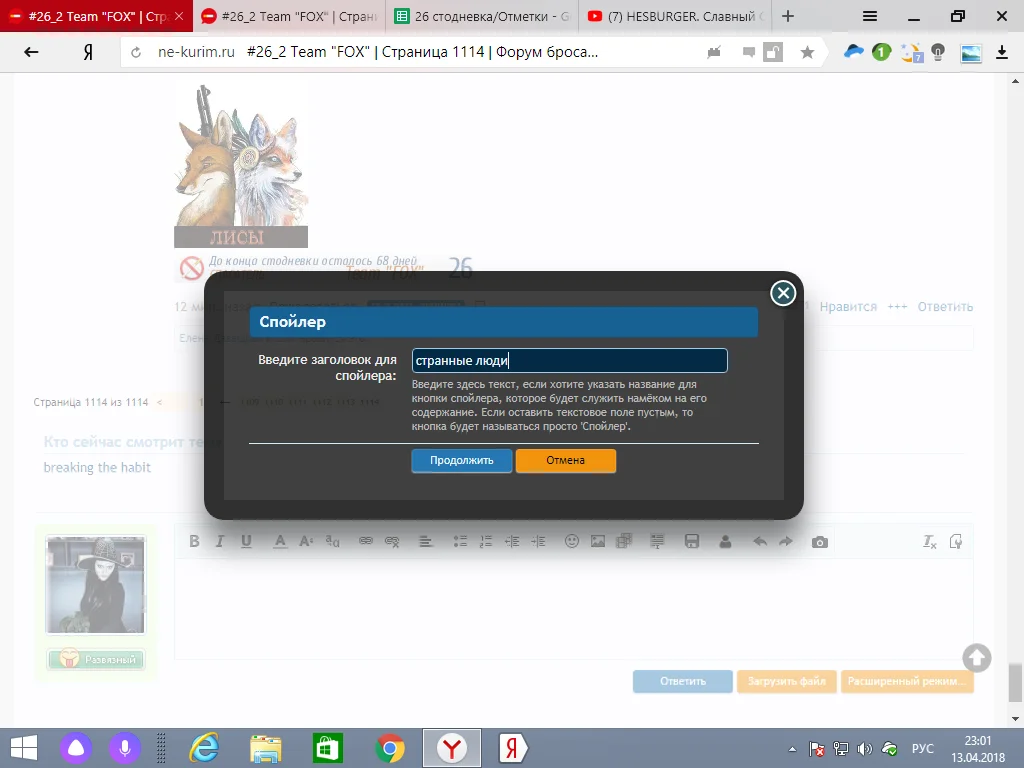Click the Расширенный режим button

point(907,681)
